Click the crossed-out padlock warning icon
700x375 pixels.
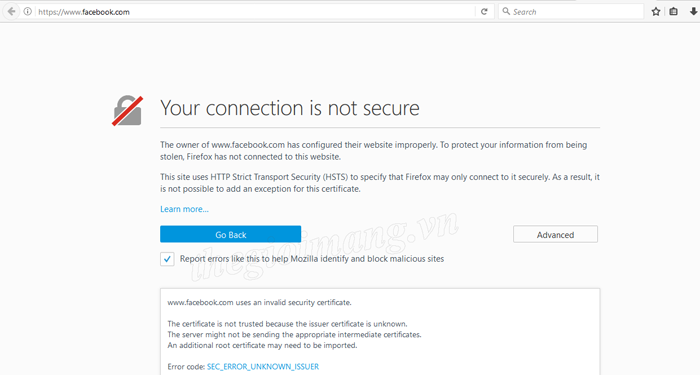(128, 111)
